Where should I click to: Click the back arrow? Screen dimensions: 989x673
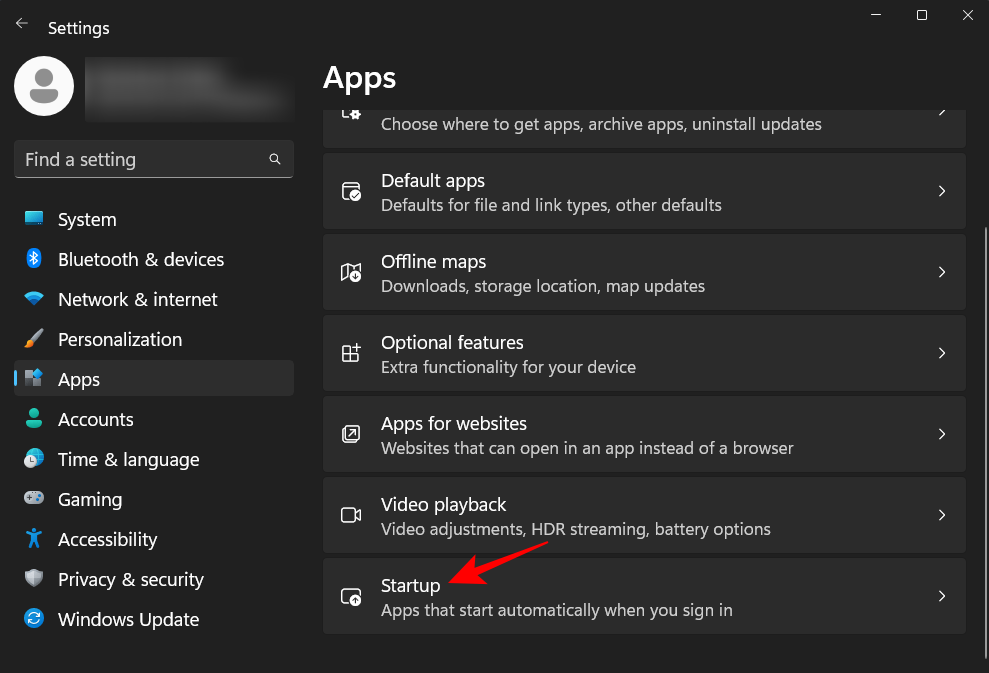click(21, 22)
